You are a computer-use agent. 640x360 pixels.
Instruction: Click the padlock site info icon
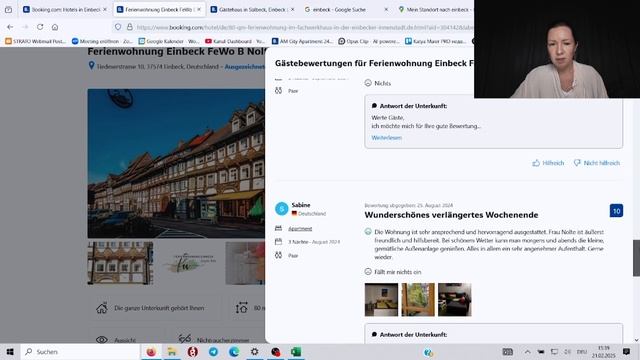click(x=129, y=27)
